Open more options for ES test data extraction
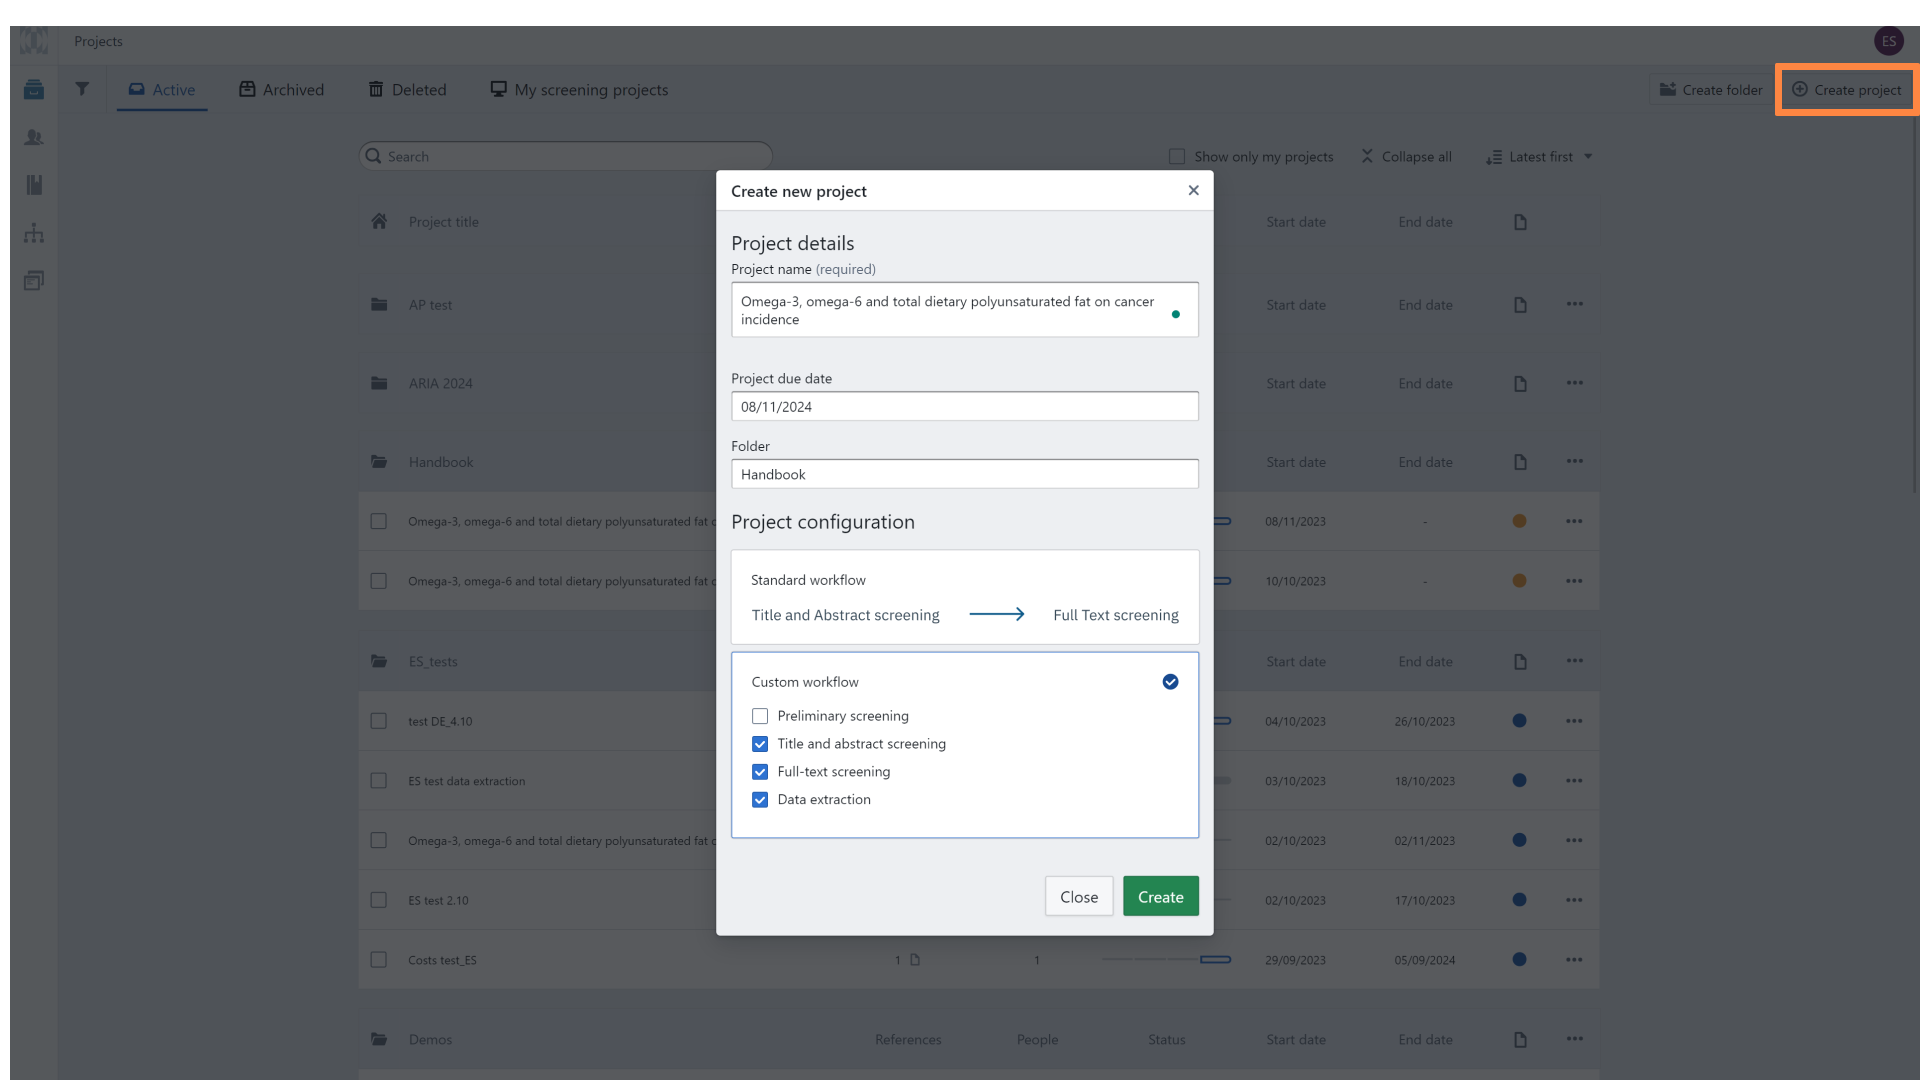This screenshot has width=1920, height=1080. click(x=1574, y=781)
